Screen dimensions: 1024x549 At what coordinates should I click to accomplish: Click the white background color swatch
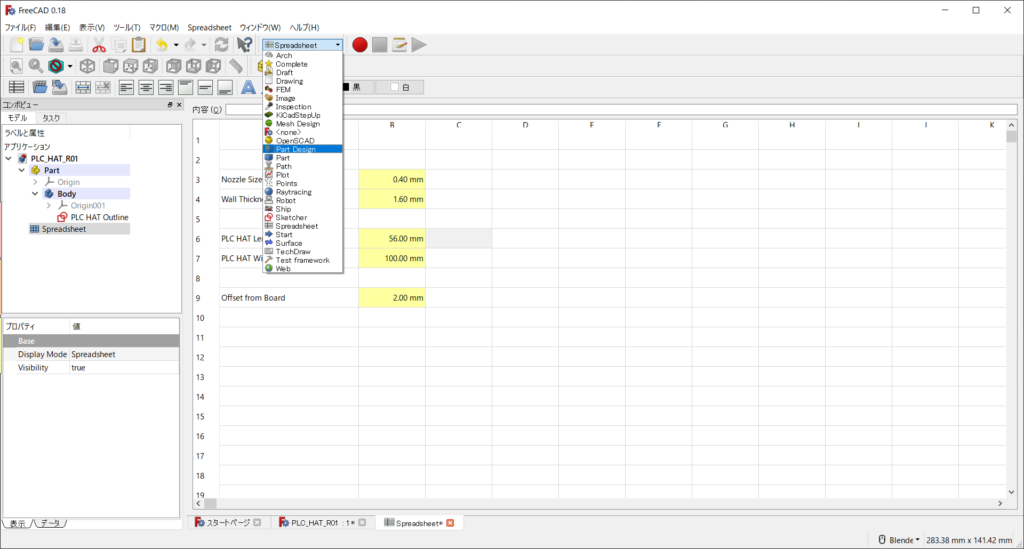pyautogui.click(x=400, y=87)
